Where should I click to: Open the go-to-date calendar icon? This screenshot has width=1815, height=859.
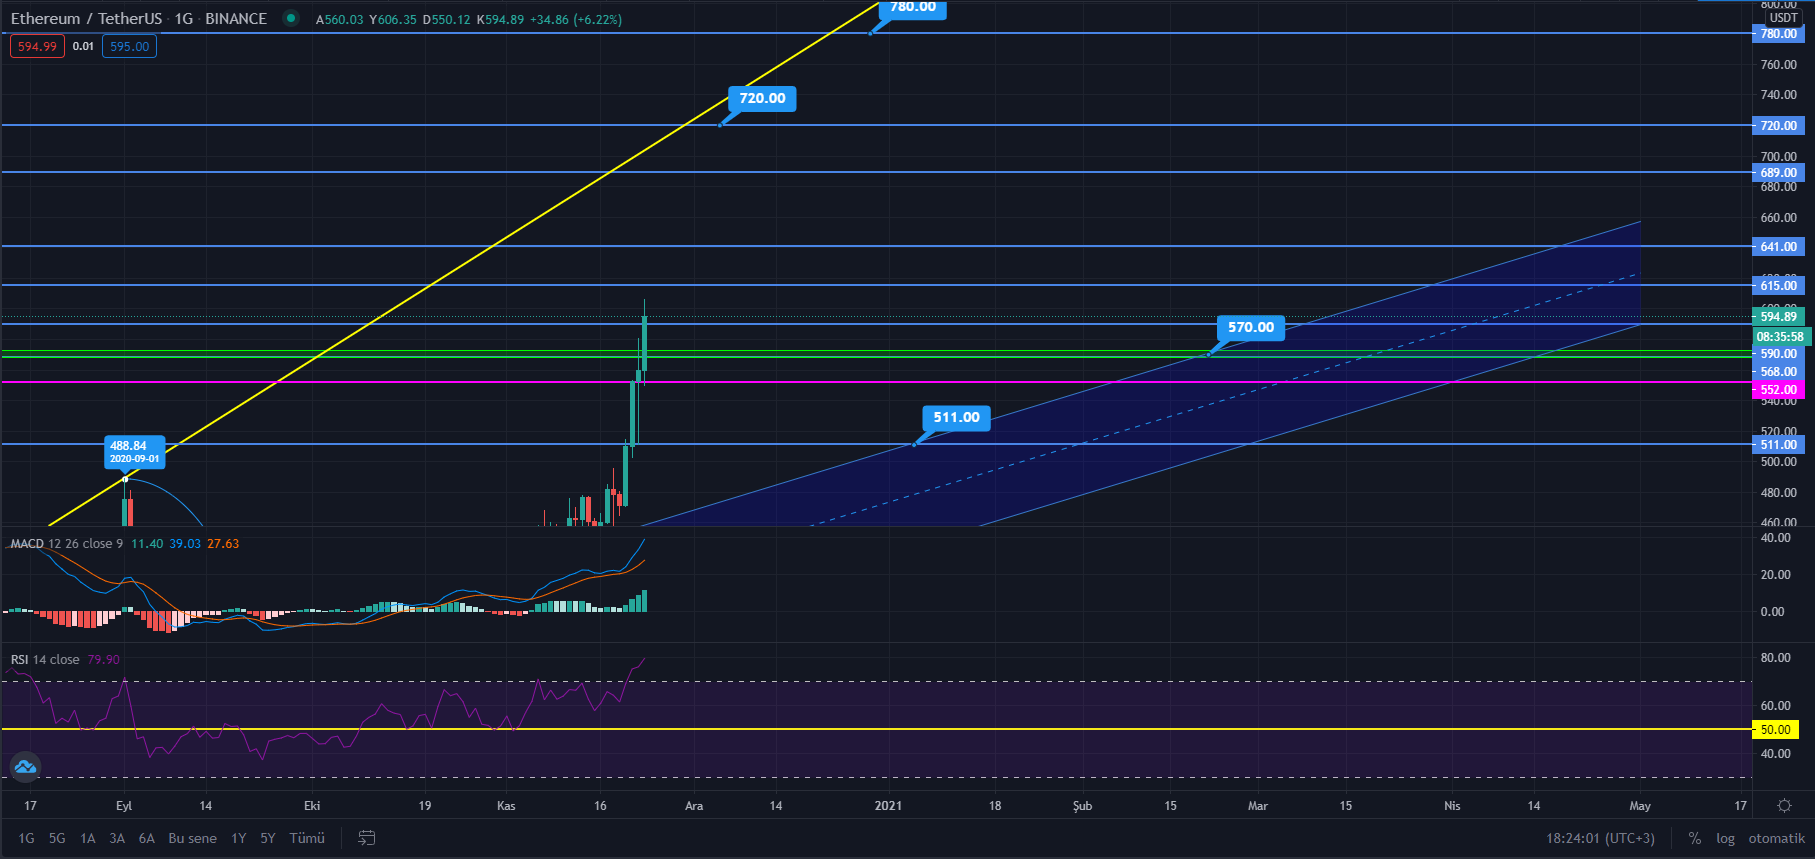pos(367,838)
